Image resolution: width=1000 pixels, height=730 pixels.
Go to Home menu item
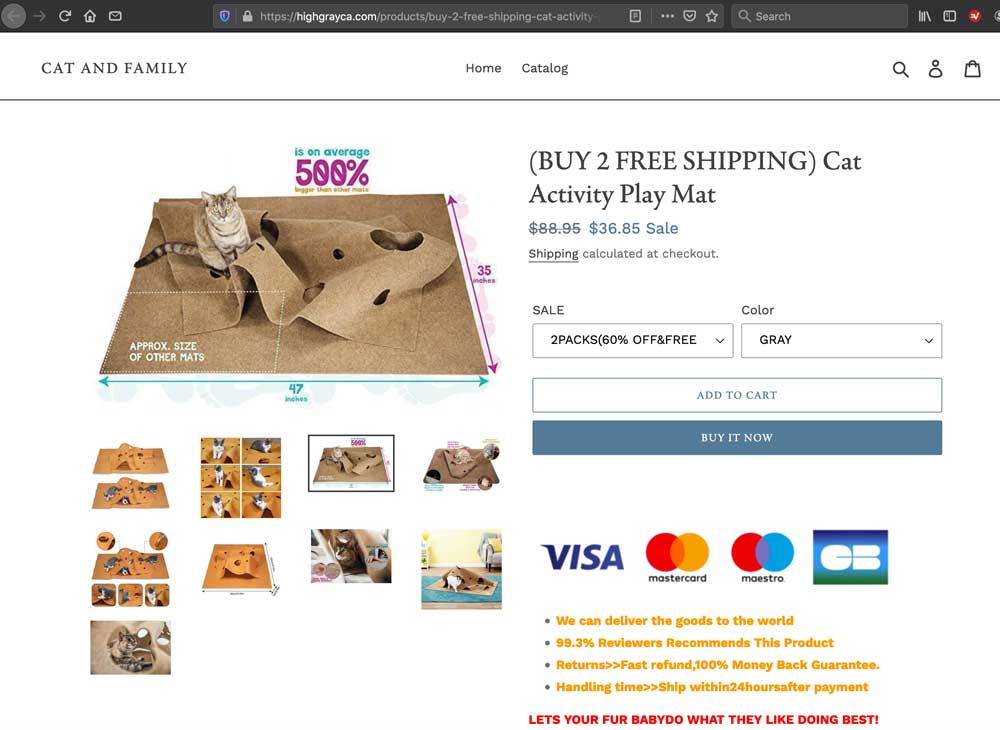[483, 68]
